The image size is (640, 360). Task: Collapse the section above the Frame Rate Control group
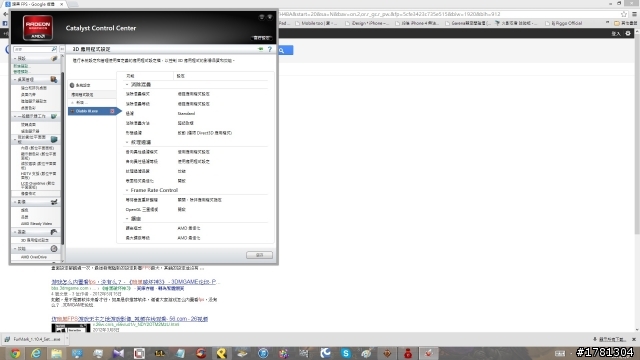[x=127, y=142]
